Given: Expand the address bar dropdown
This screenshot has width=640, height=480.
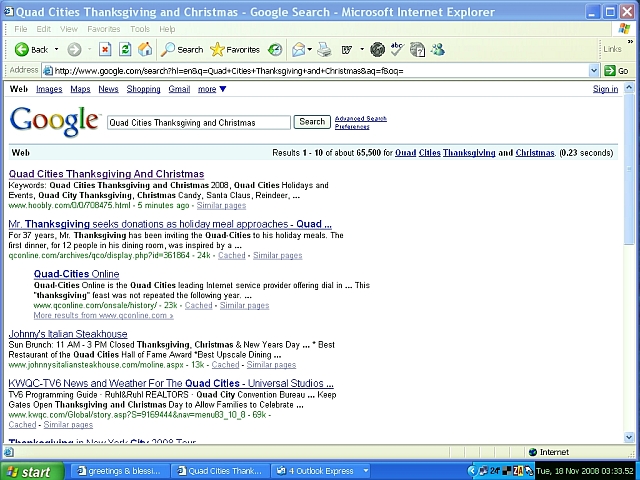Looking at the screenshot, I should click(594, 71).
